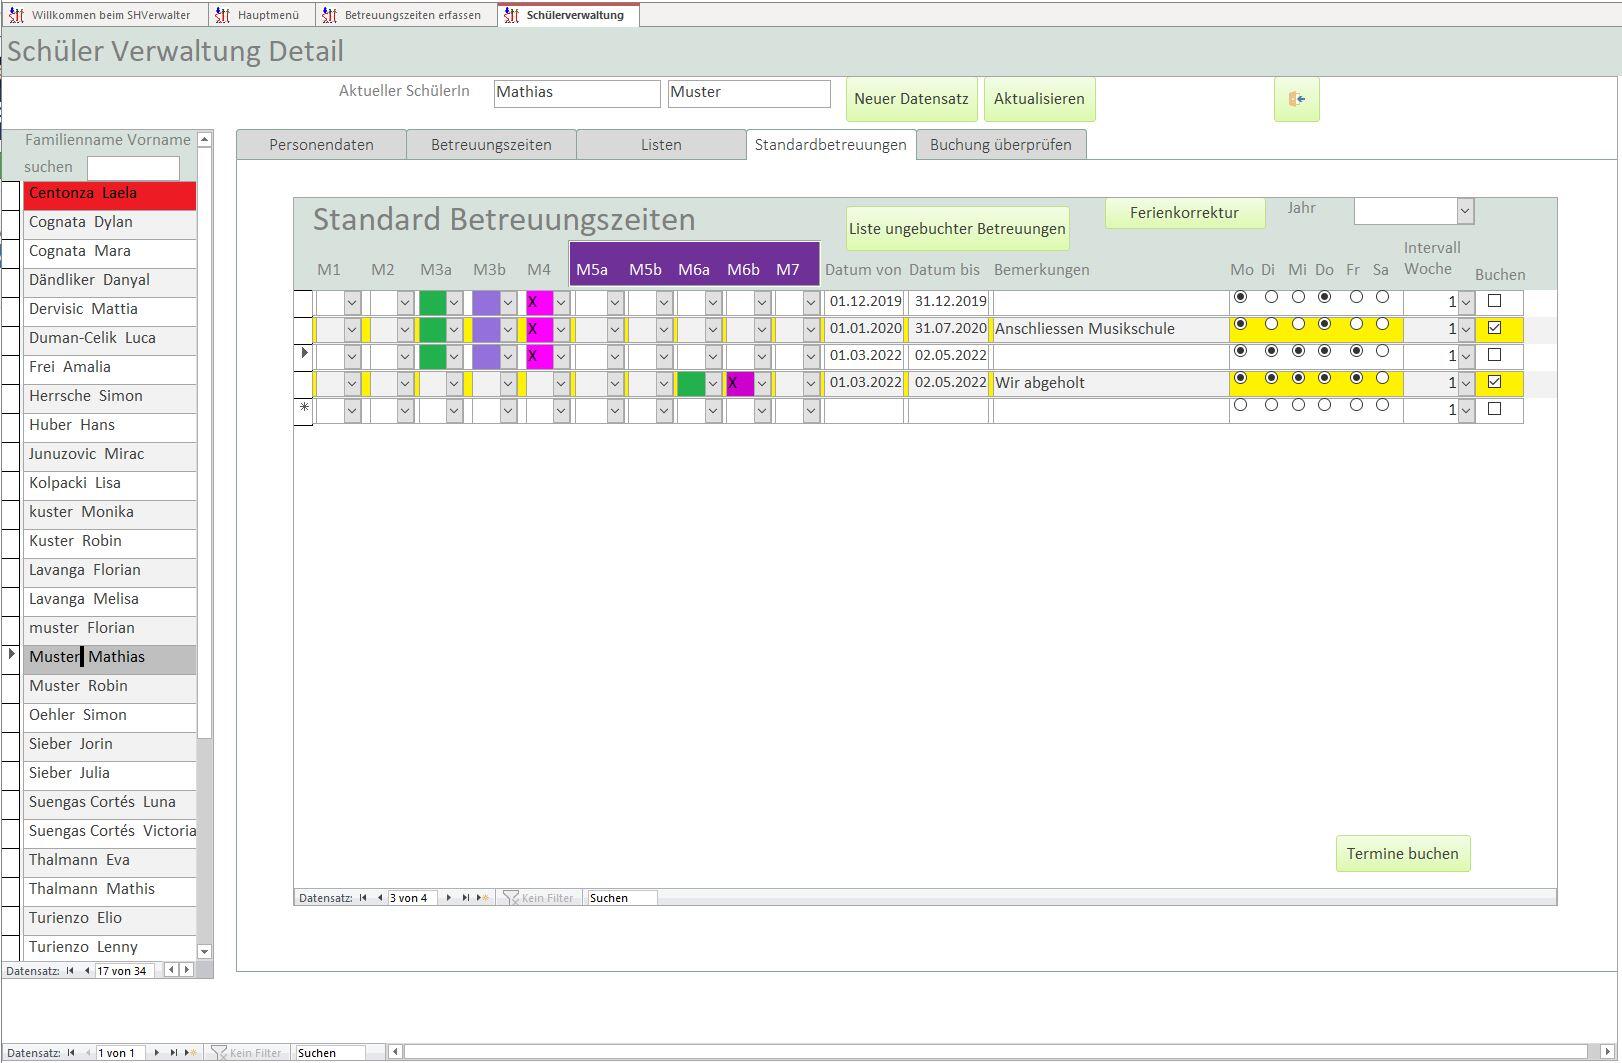The height and width of the screenshot is (1063, 1622).
Task: Switch to the Personendaten tab
Action: pos(321,145)
